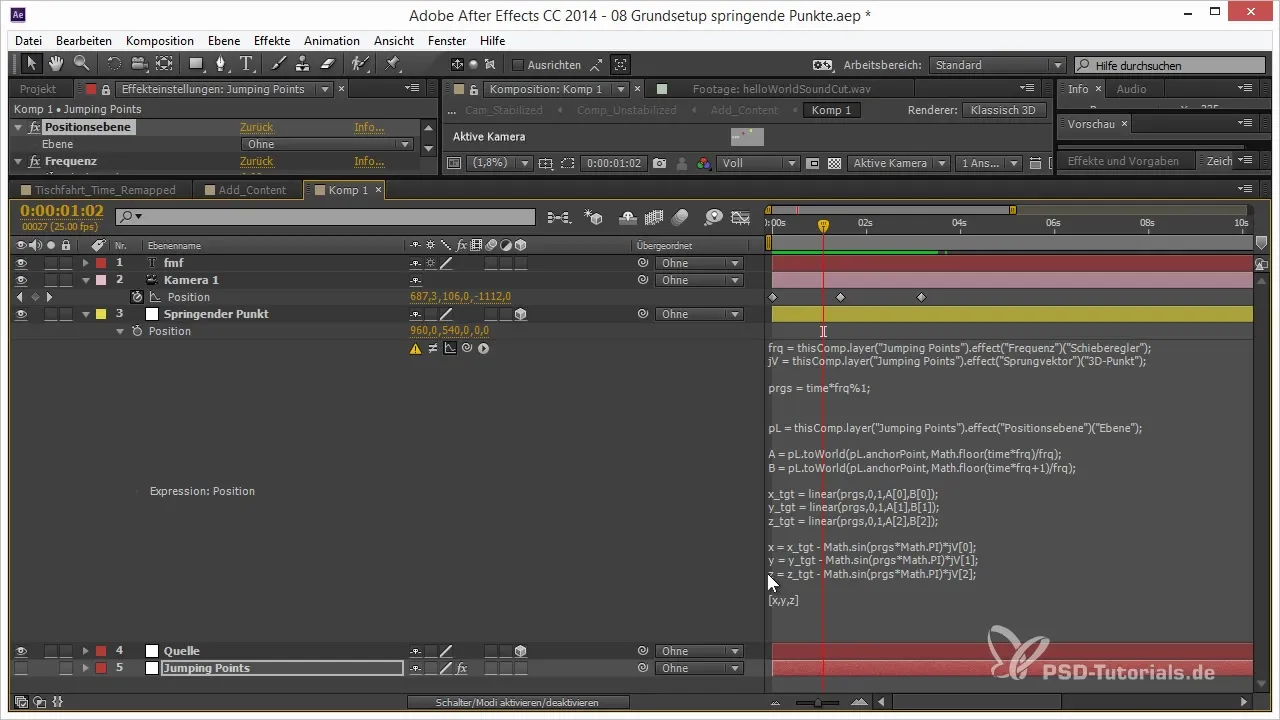Switch to the Tischfahrt_Time_Remapped tab
The height and width of the screenshot is (720, 1280).
pyautogui.click(x=105, y=190)
